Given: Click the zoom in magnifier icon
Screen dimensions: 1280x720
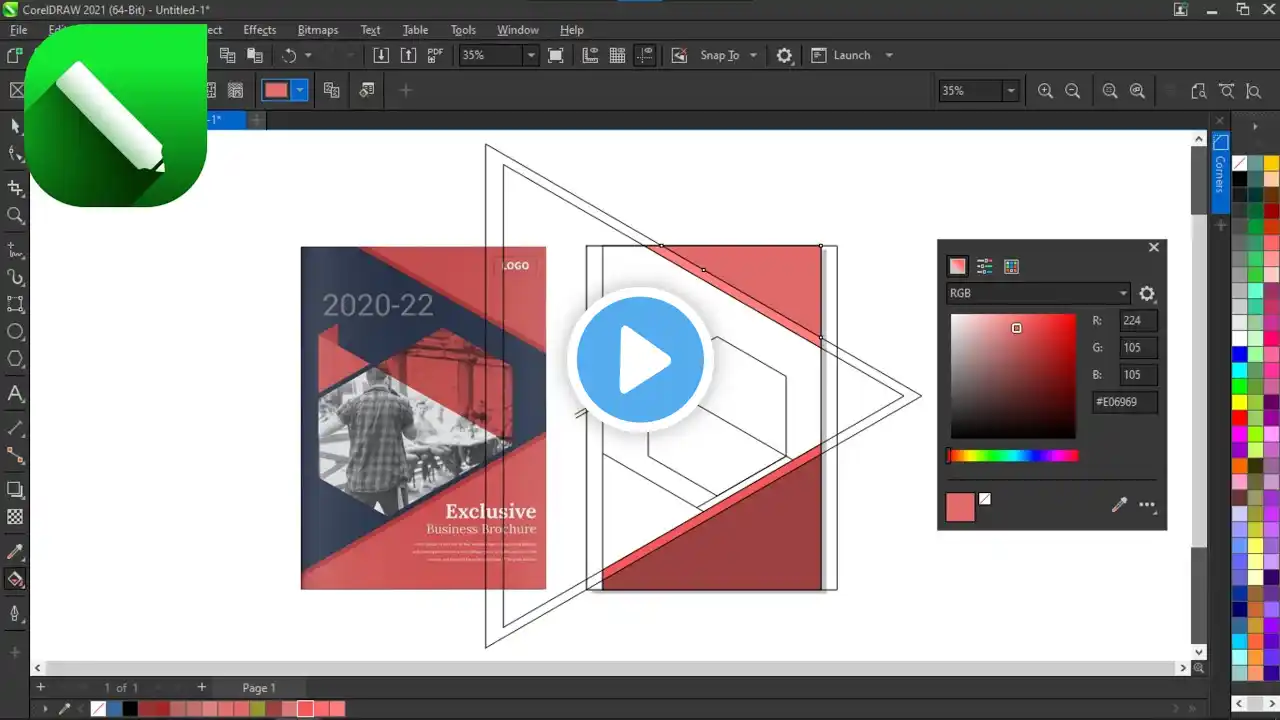Looking at the screenshot, I should click(1045, 91).
